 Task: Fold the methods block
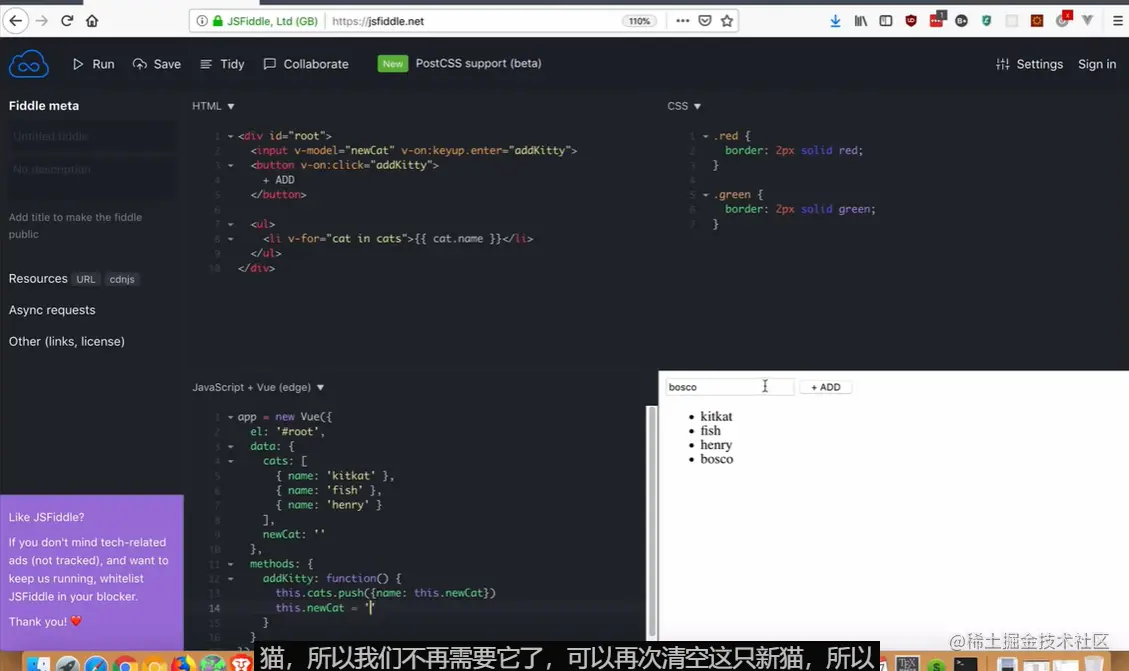pos(230,564)
